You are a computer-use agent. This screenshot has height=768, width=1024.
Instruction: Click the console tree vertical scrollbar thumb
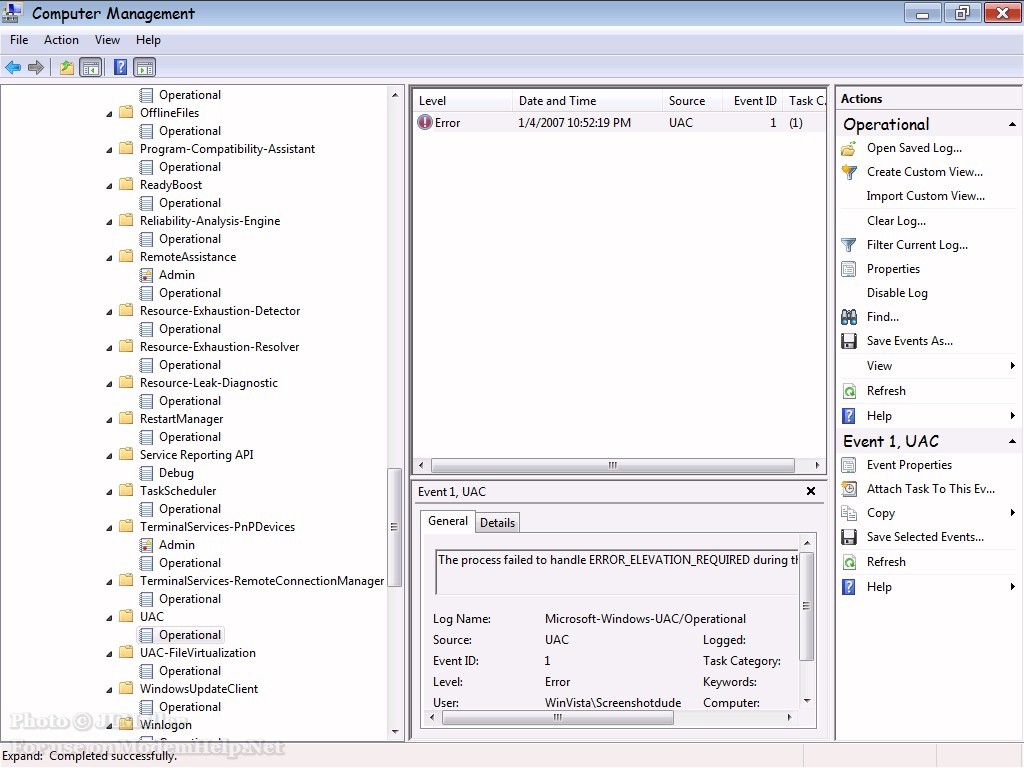point(394,527)
